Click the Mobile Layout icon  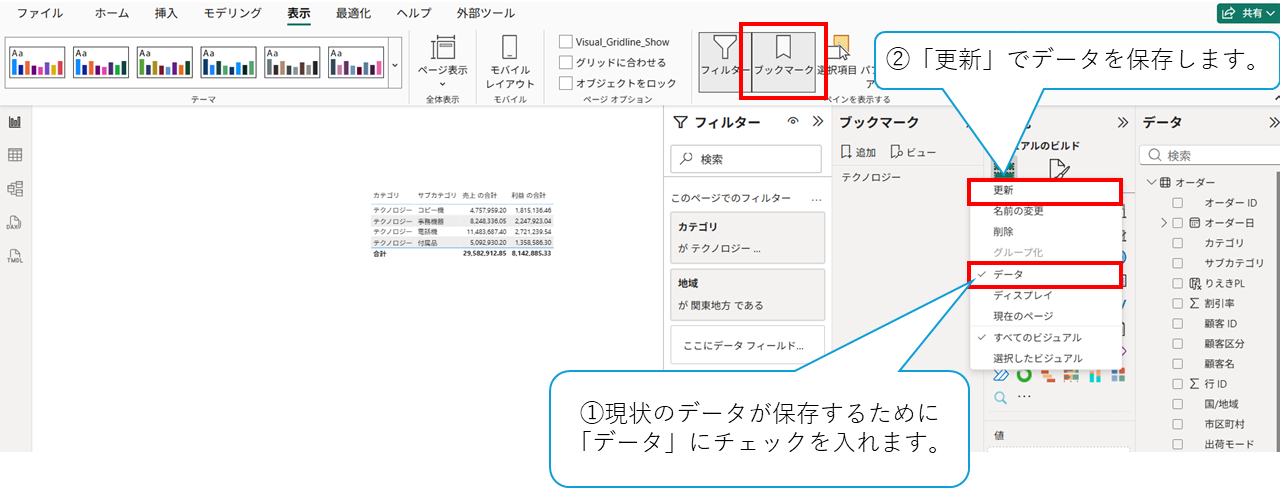[x=509, y=60]
